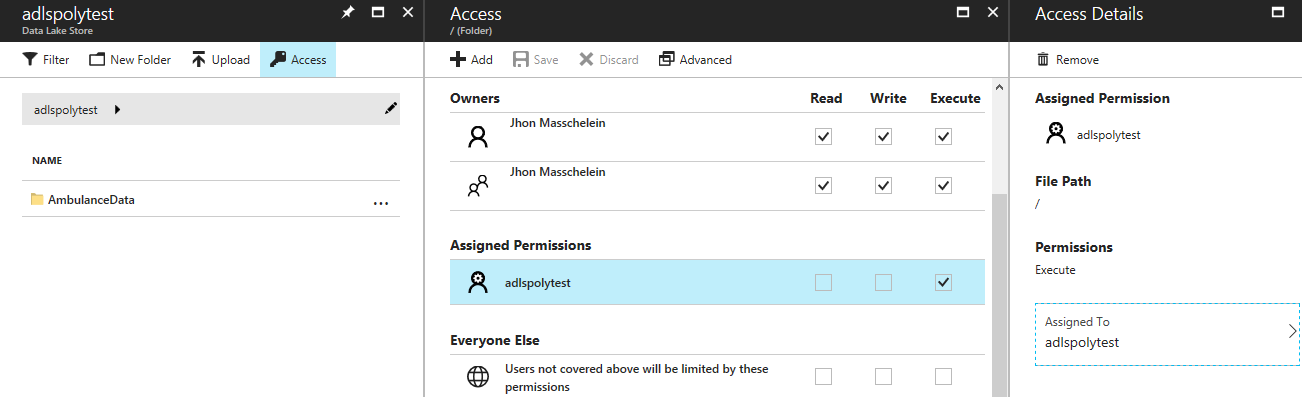Enable Read for adlspolytest assigned permission
1302x397 pixels.
823,283
